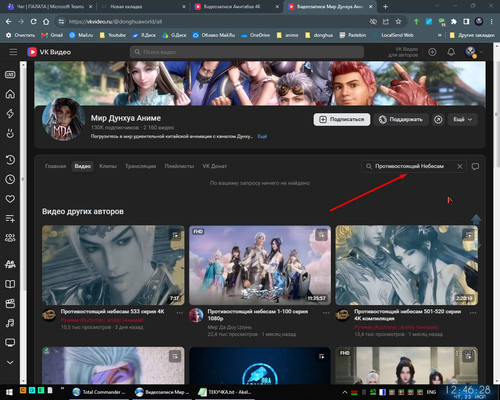Open the Трансляции tab
Image resolution: width=500 pixels, height=400 pixels.
140,166
